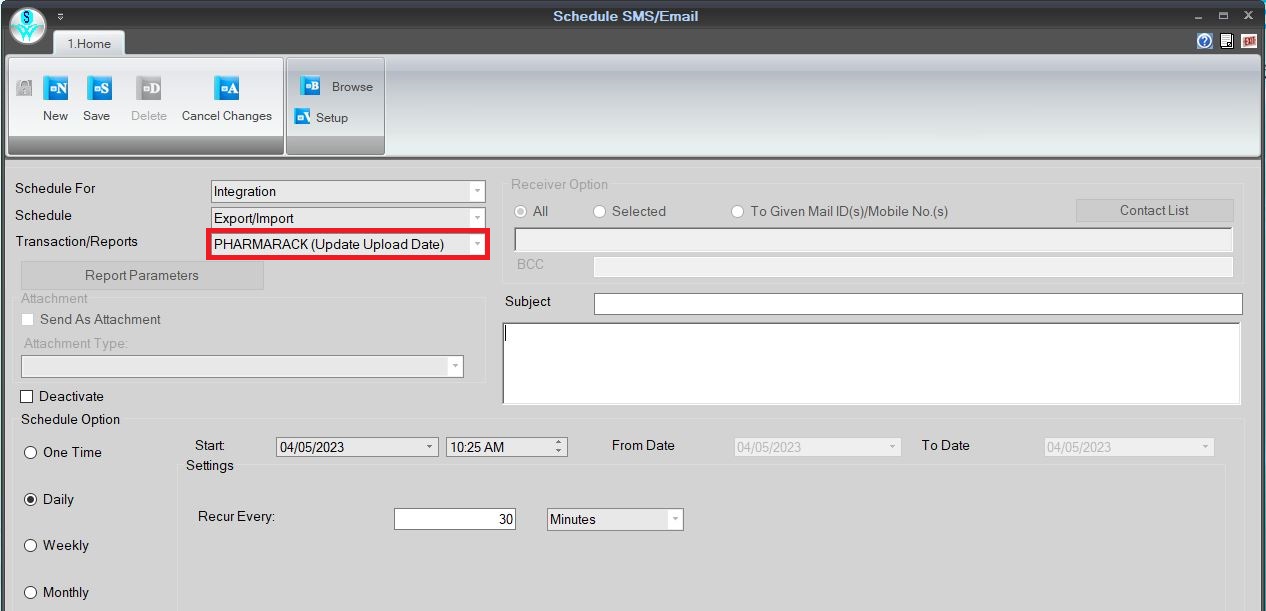Open the quick access arrow by logo

[60, 16]
